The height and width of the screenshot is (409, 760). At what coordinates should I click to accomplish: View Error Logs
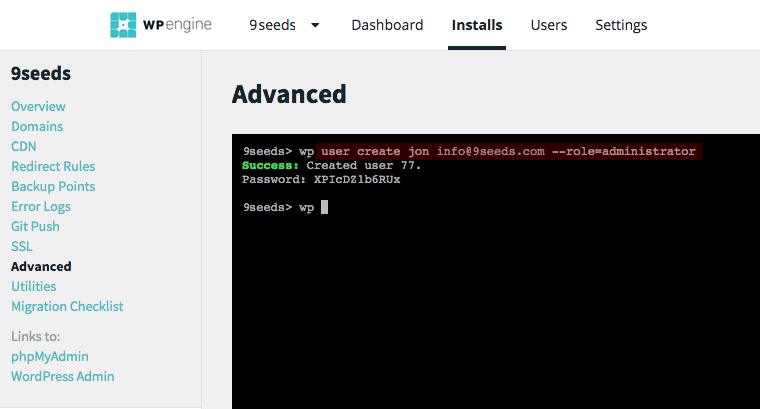[41, 206]
